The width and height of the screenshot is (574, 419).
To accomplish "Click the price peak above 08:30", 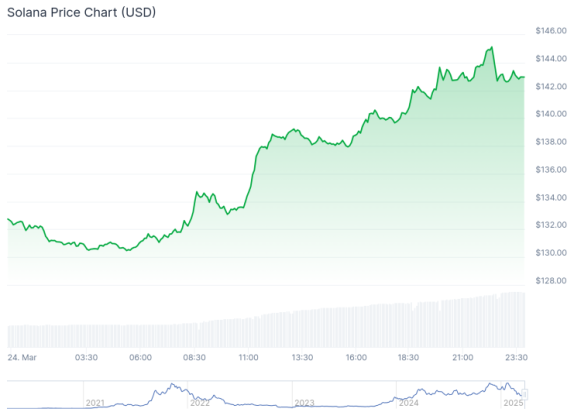I will click(197, 192).
